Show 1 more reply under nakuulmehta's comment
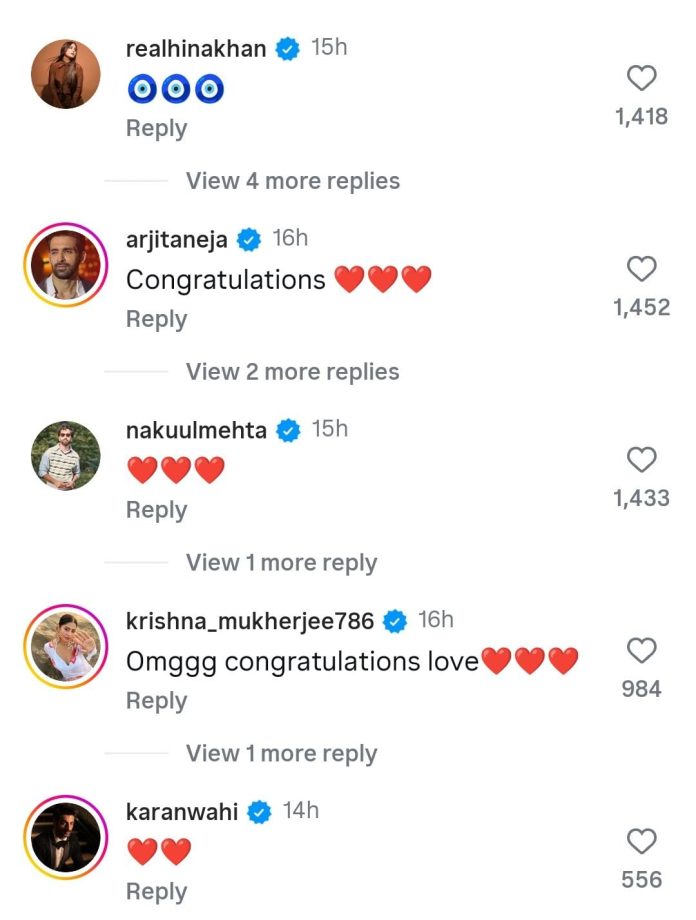 (x=280, y=562)
